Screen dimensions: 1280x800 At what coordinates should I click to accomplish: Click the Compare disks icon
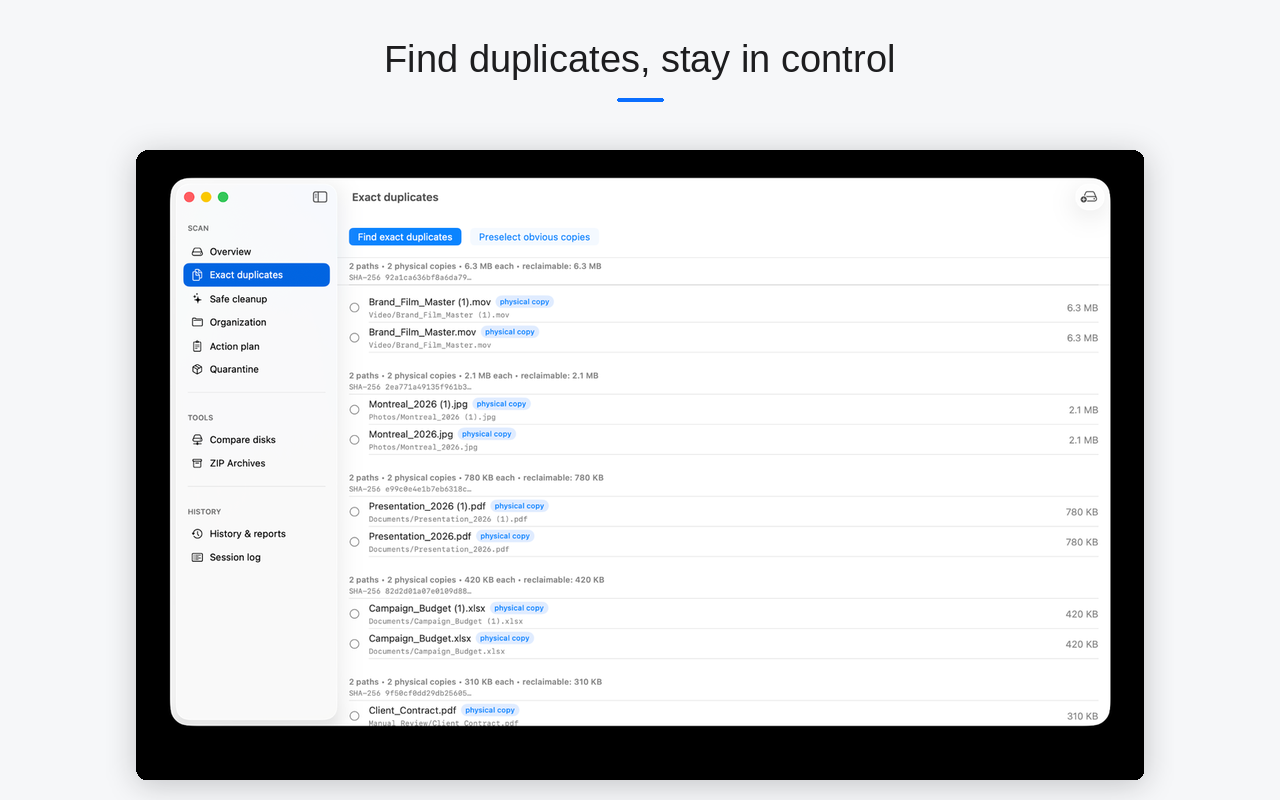tap(197, 440)
